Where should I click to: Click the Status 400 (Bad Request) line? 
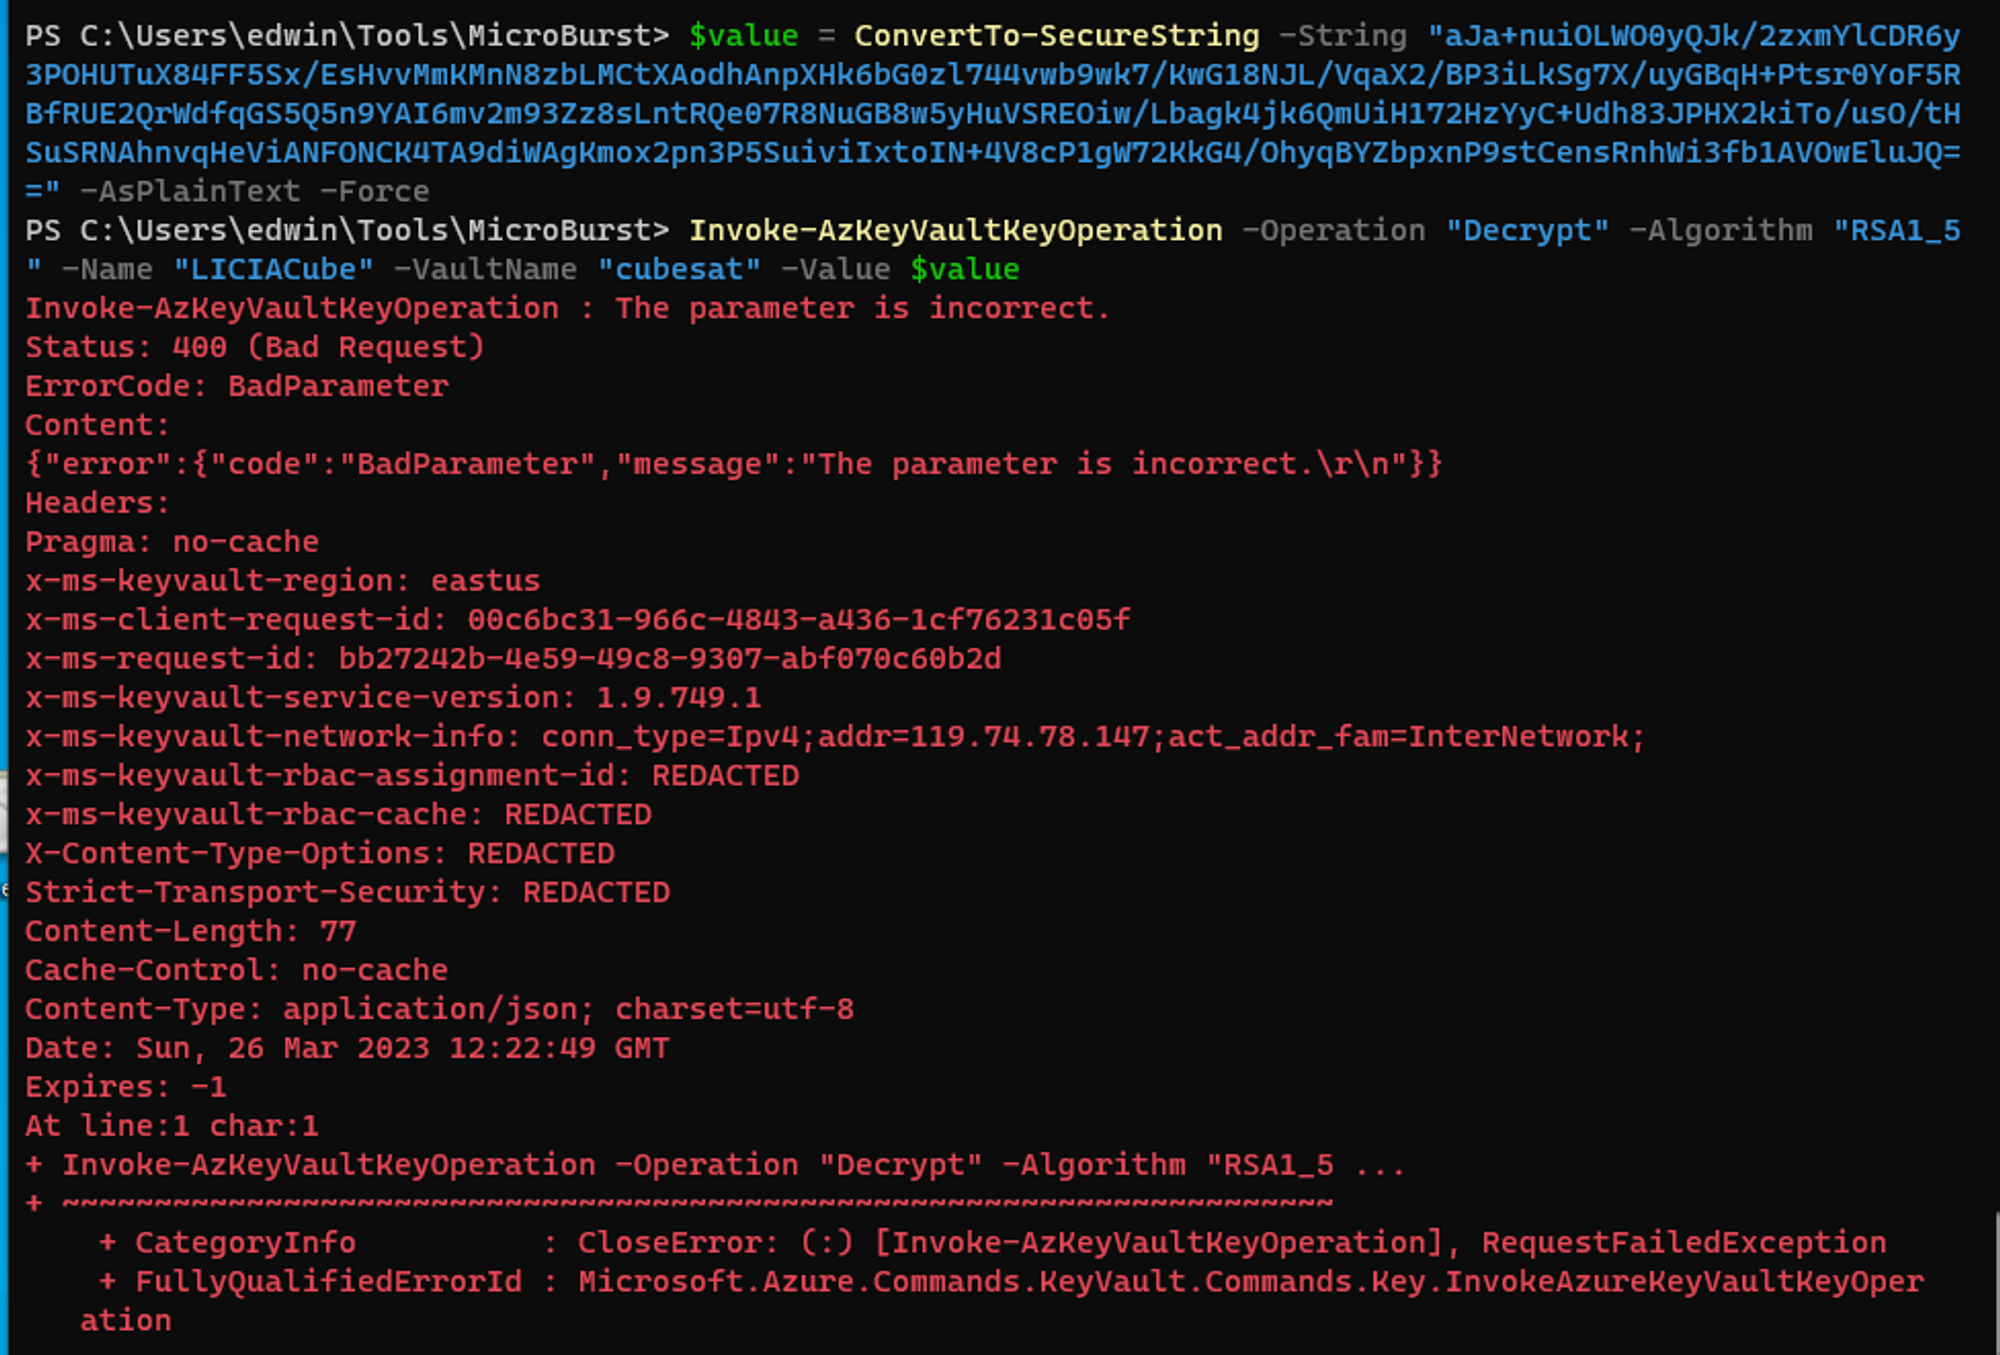point(254,347)
